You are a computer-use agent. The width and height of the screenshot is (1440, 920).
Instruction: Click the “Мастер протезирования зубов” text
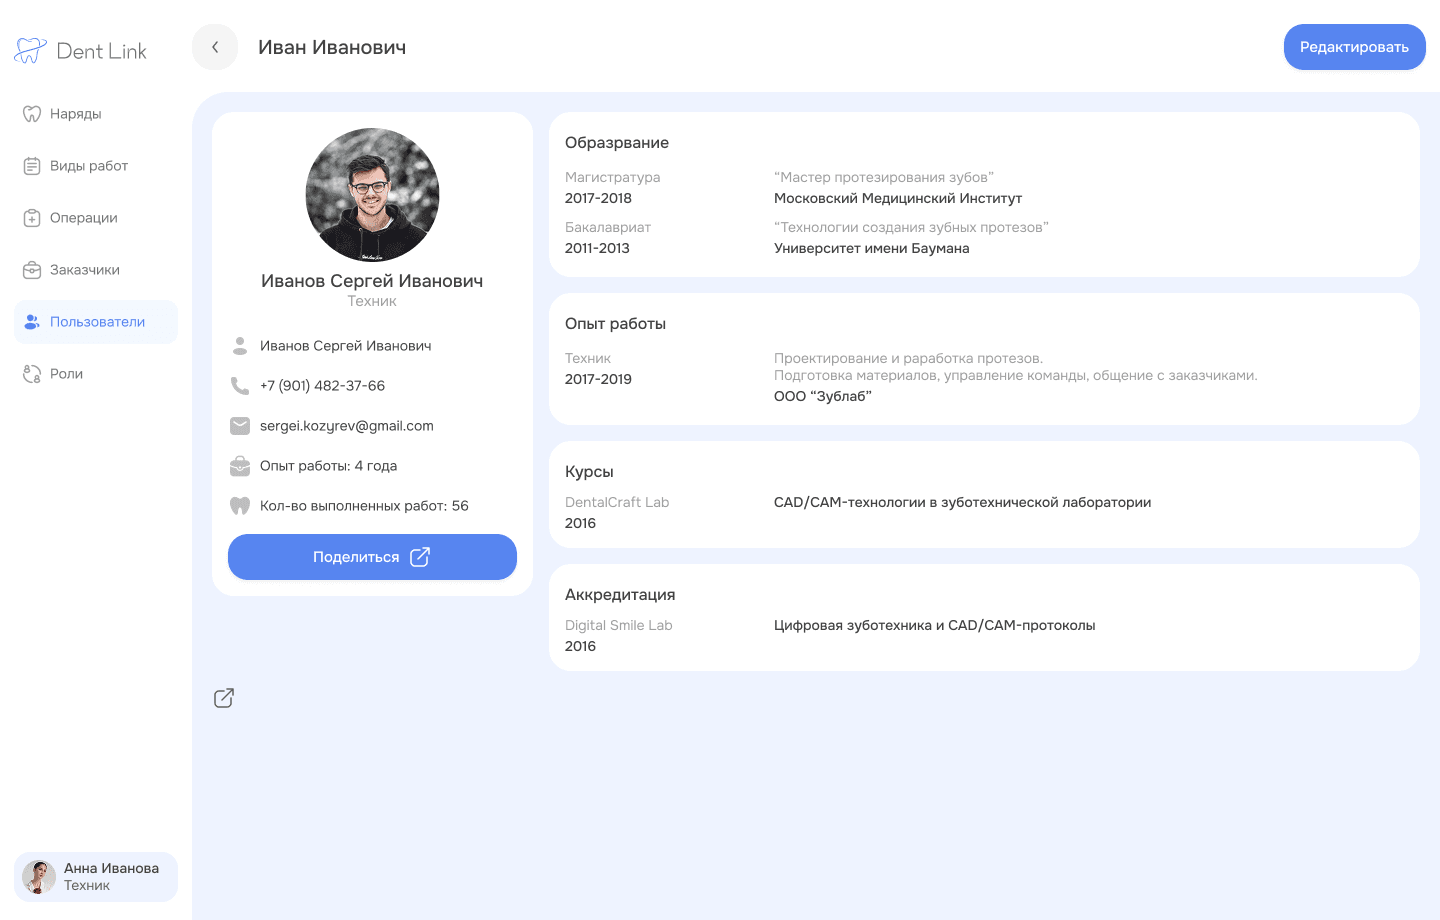(884, 177)
